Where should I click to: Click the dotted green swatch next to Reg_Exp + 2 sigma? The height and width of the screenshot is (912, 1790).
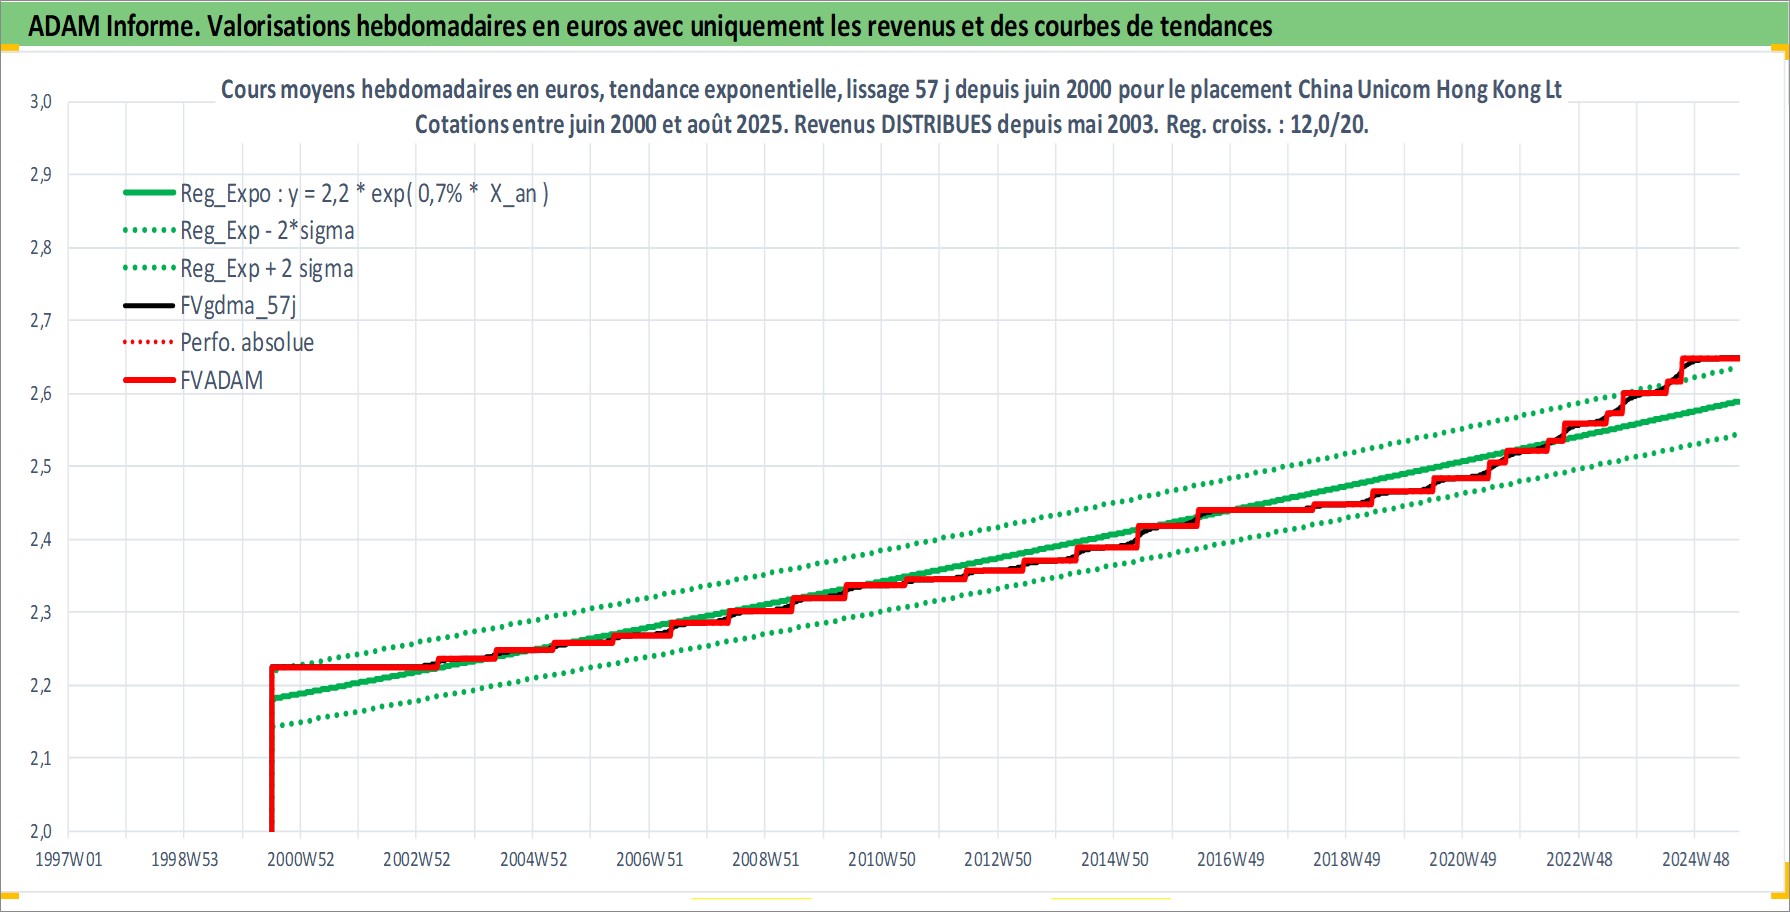(149, 268)
